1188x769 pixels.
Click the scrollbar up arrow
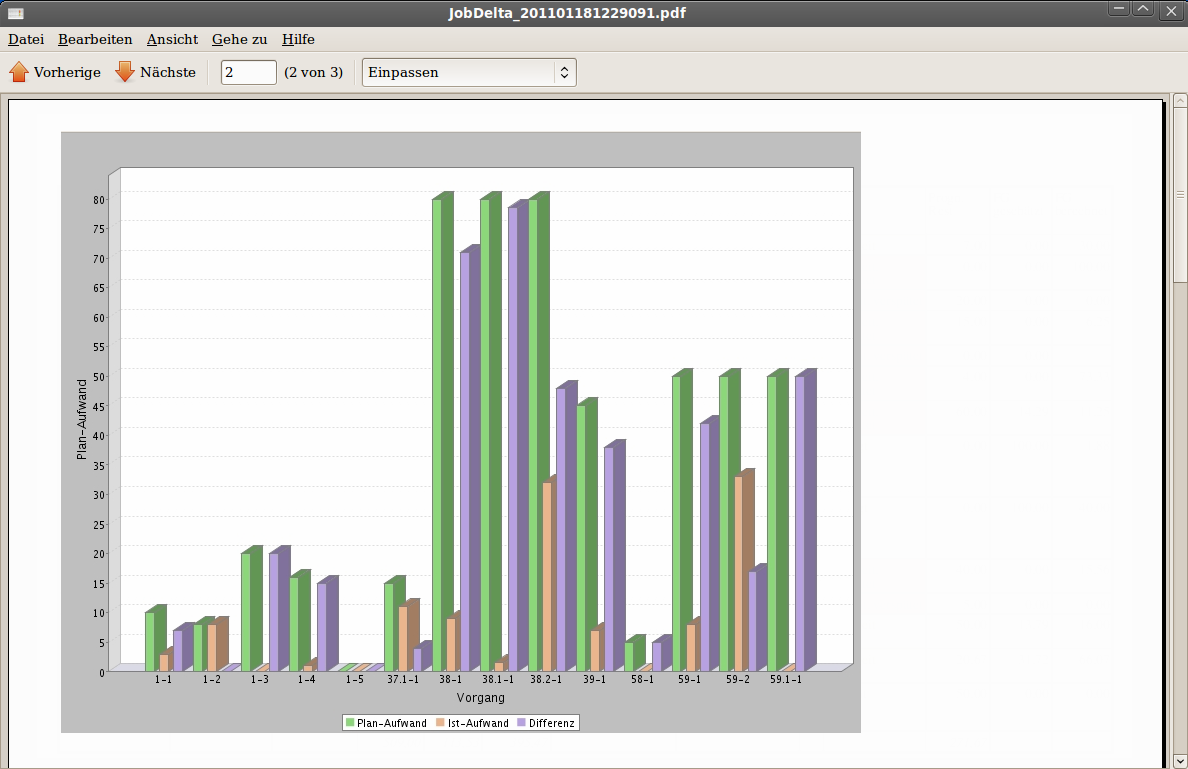[1179, 101]
